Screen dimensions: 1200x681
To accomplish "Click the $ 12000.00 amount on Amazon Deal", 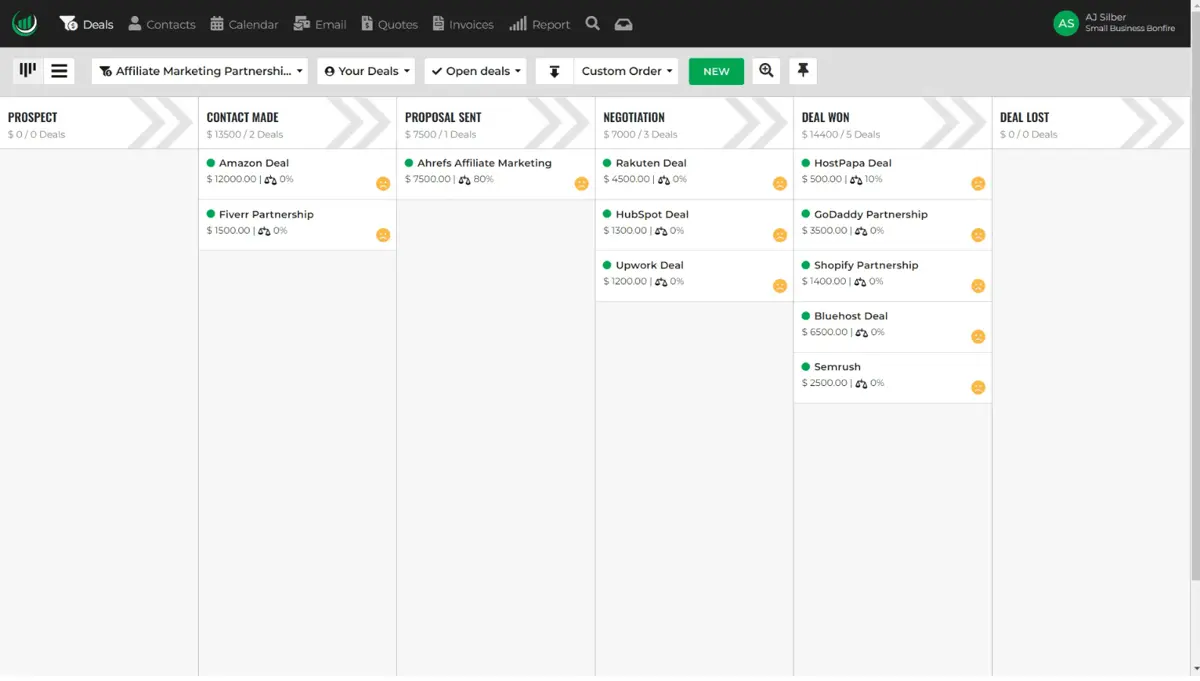I will (232, 180).
